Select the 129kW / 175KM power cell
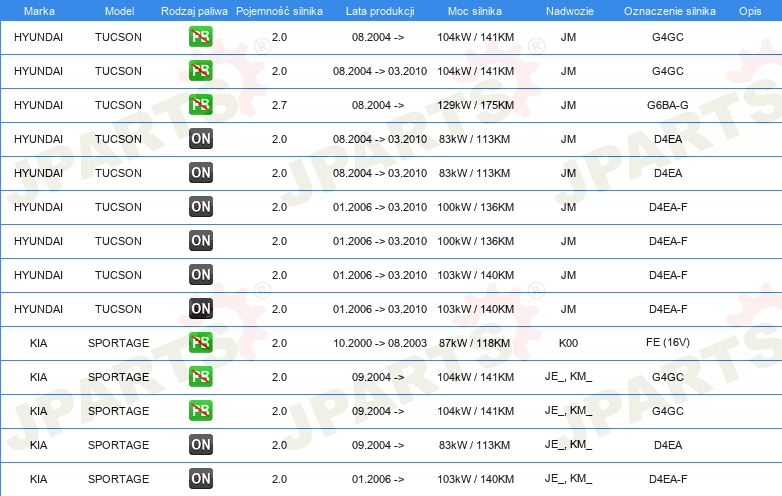782x496 pixels. [x=476, y=105]
